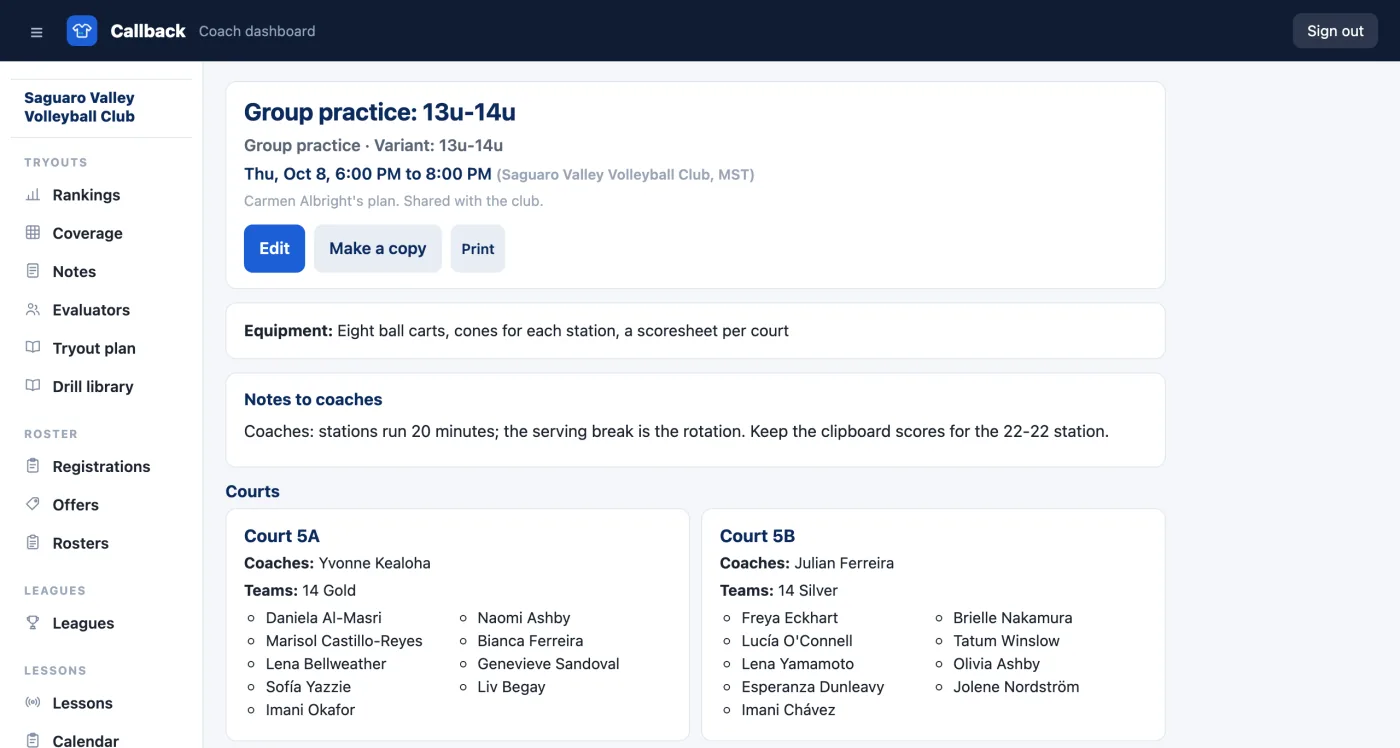Go to Registrations in sidebar
This screenshot has width=1400, height=748.
point(101,467)
